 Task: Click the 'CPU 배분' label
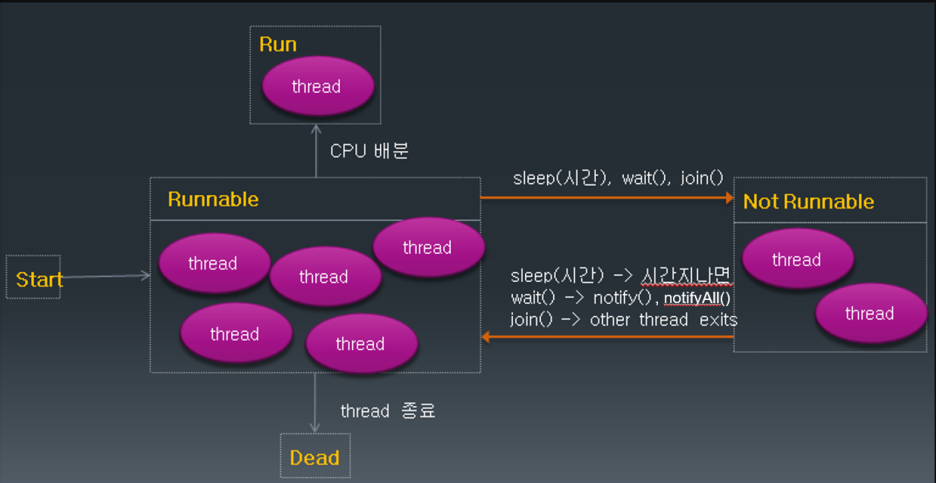pos(369,150)
